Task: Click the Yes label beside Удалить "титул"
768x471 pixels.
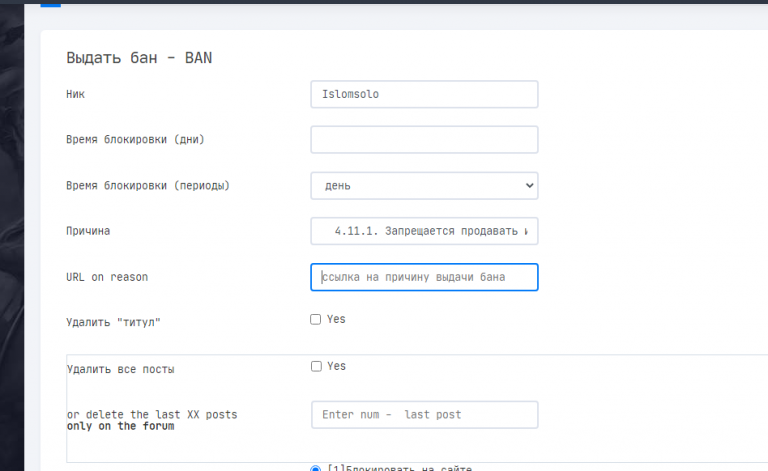Action: (x=336, y=319)
